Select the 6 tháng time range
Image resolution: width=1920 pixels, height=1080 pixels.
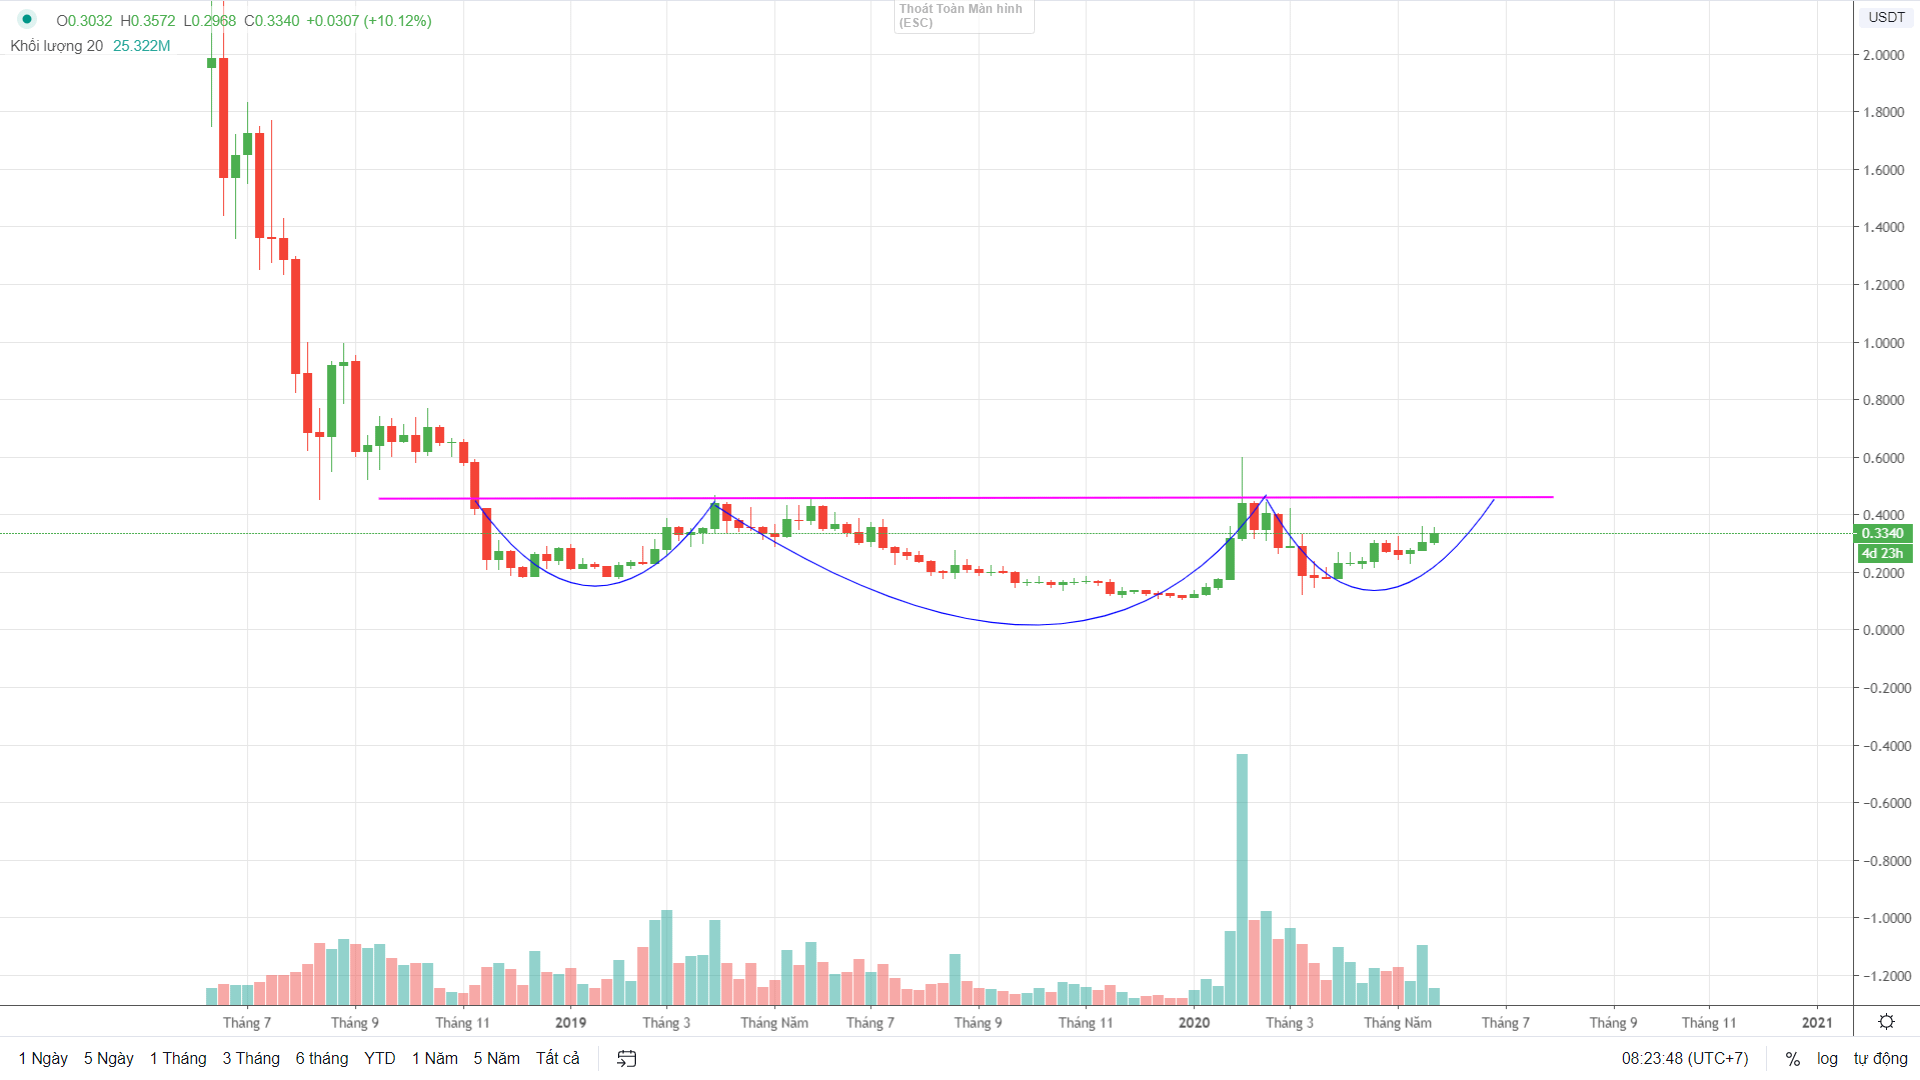click(x=322, y=1058)
